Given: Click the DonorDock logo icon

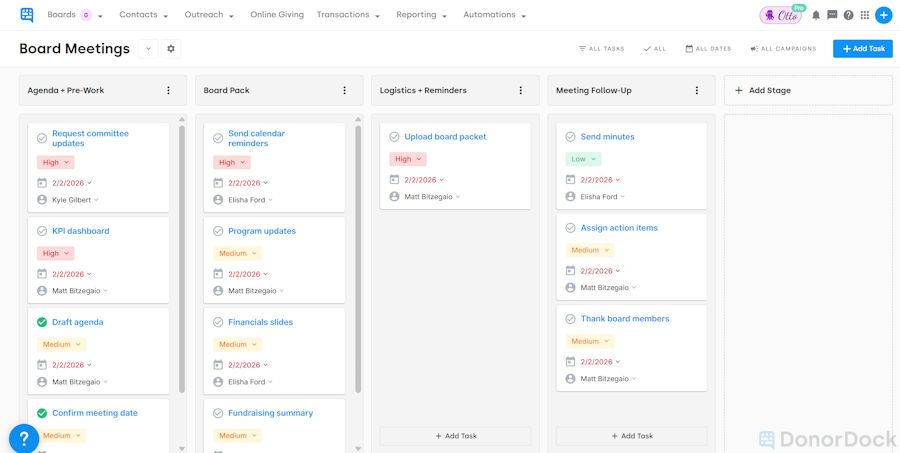Looking at the screenshot, I should pyautogui.click(x=26, y=15).
